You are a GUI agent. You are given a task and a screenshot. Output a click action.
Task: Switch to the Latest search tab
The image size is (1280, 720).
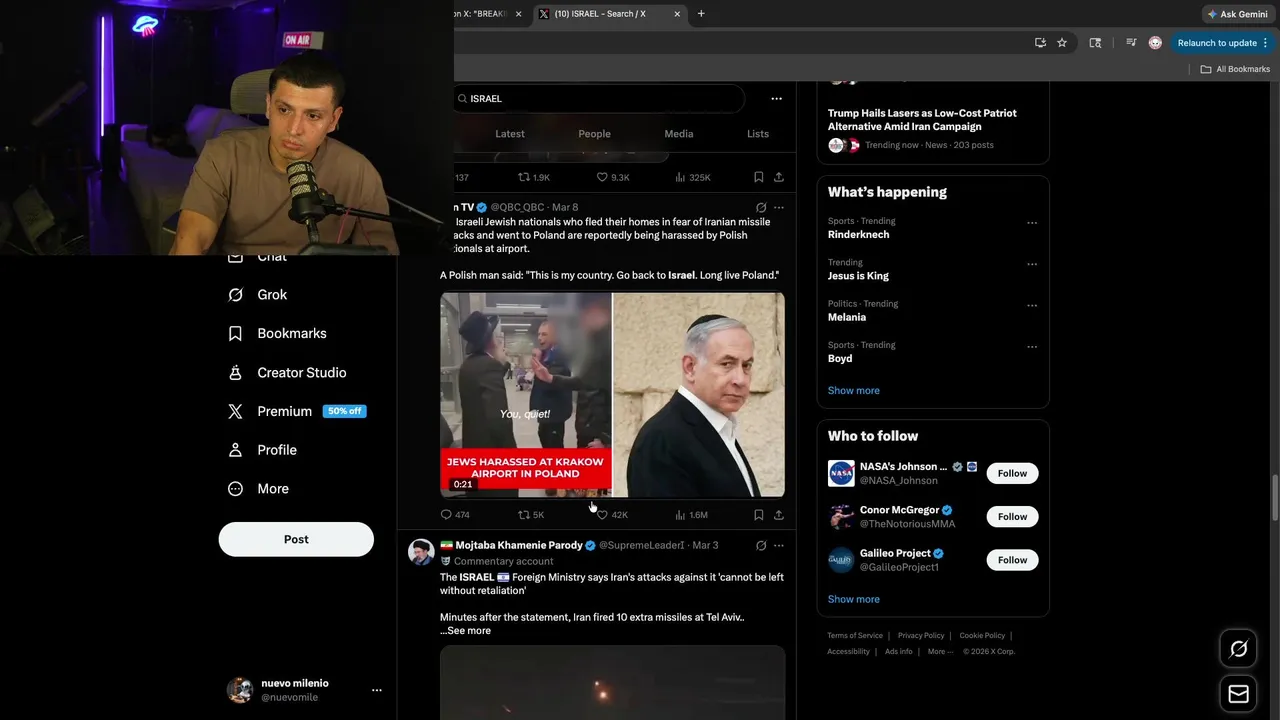click(x=510, y=134)
